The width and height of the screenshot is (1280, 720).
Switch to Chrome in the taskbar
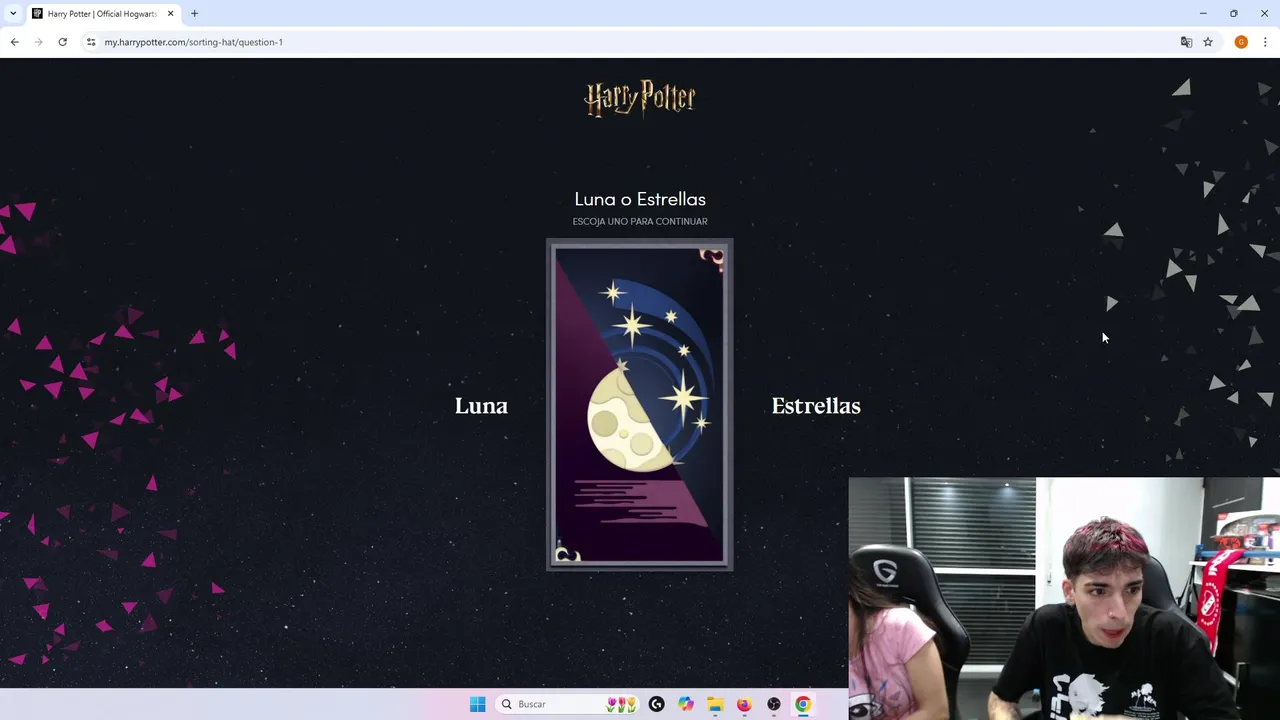[802, 704]
